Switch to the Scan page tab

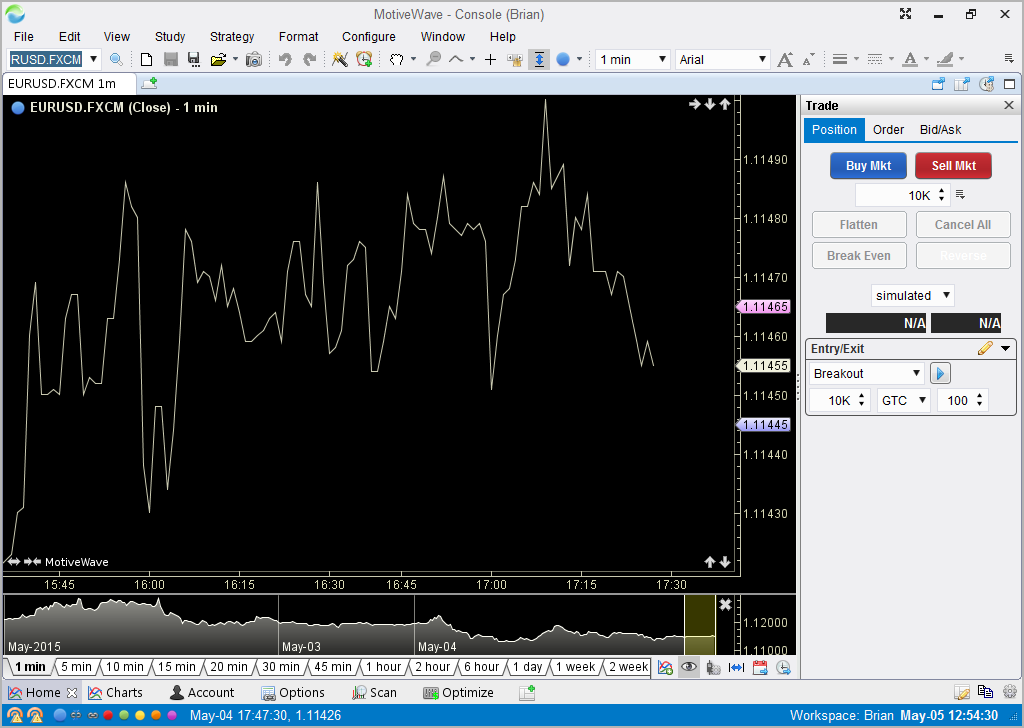coord(374,693)
